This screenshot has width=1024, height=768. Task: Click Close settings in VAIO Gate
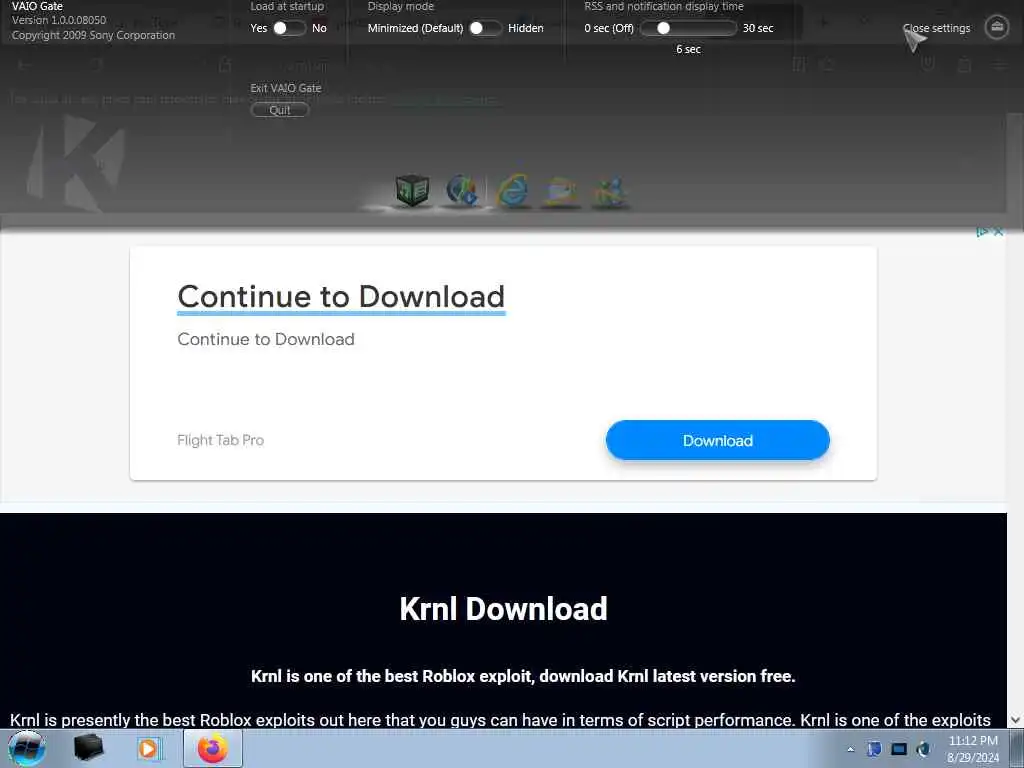coord(936,28)
